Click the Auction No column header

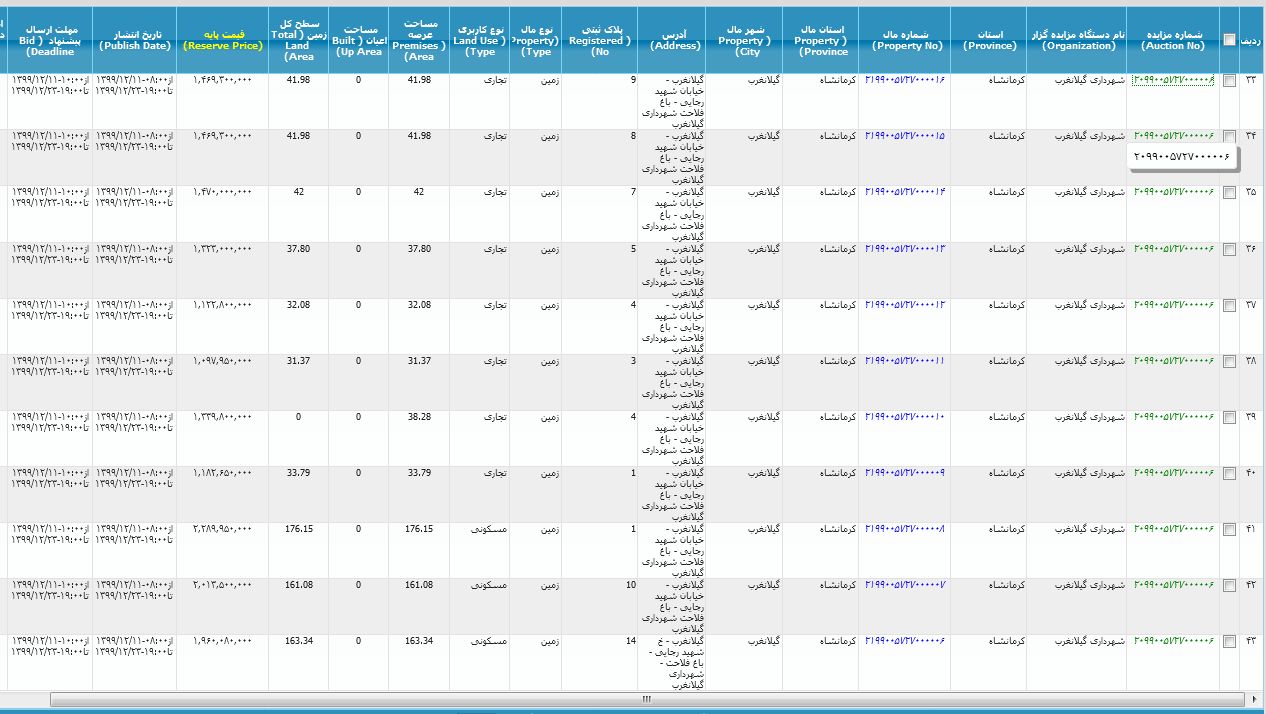tap(1172, 40)
